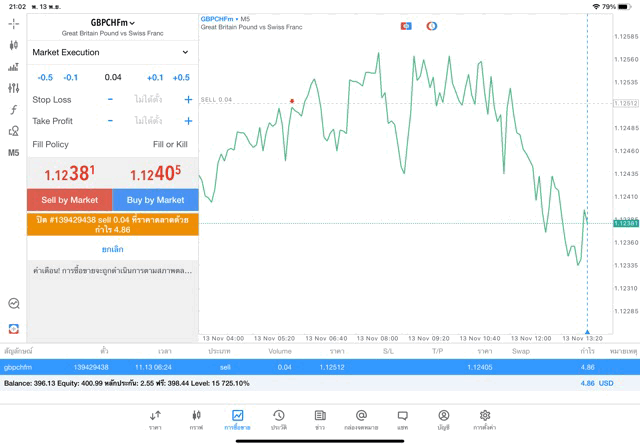Open the drawing objects shapes tool
Screen dimensions: 640x447
(x=13, y=131)
